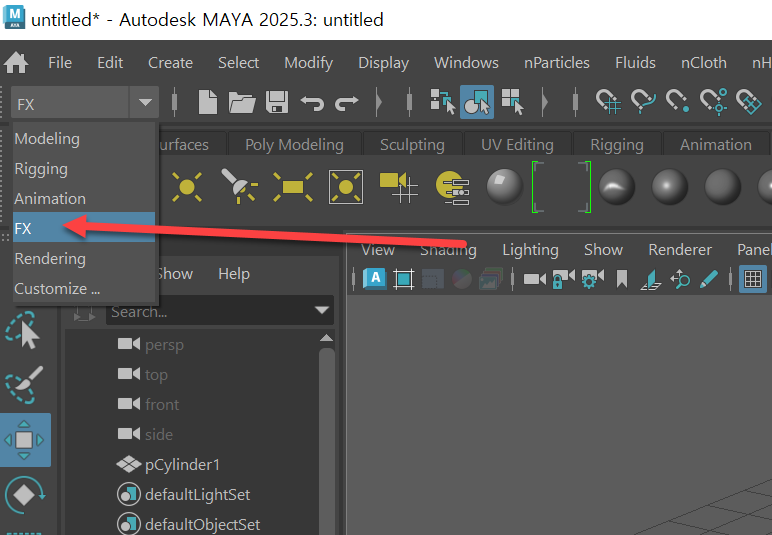772x535 pixels.
Task: Enable snap to points magnet
Action: pyautogui.click(x=677, y=102)
